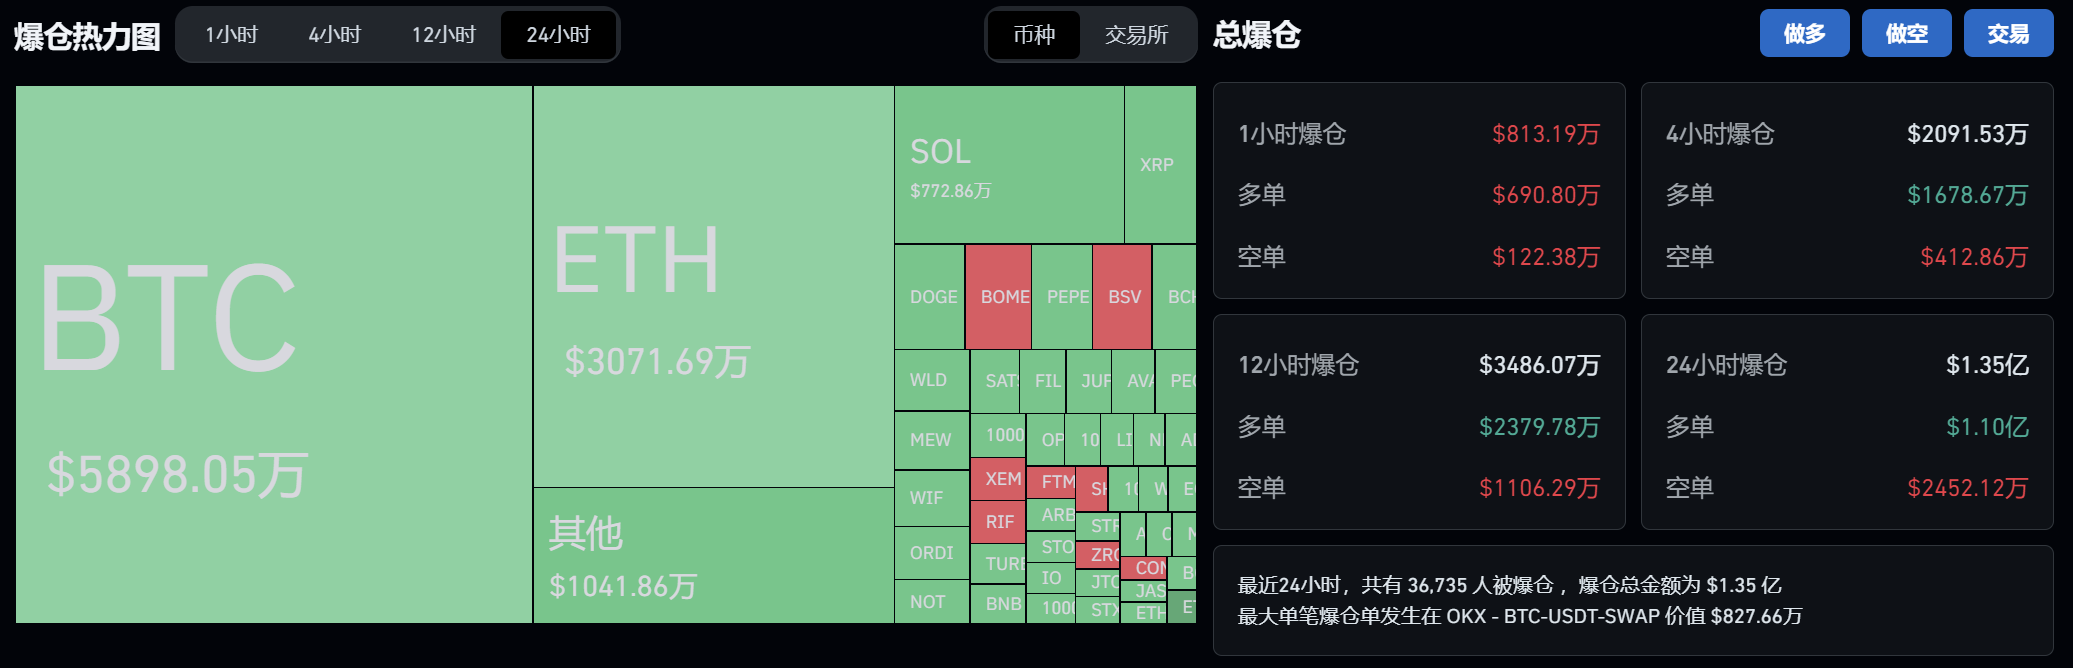Viewport: 2073px width, 668px height.
Task: Select the XRP heatmap tile
Action: click(x=1159, y=165)
